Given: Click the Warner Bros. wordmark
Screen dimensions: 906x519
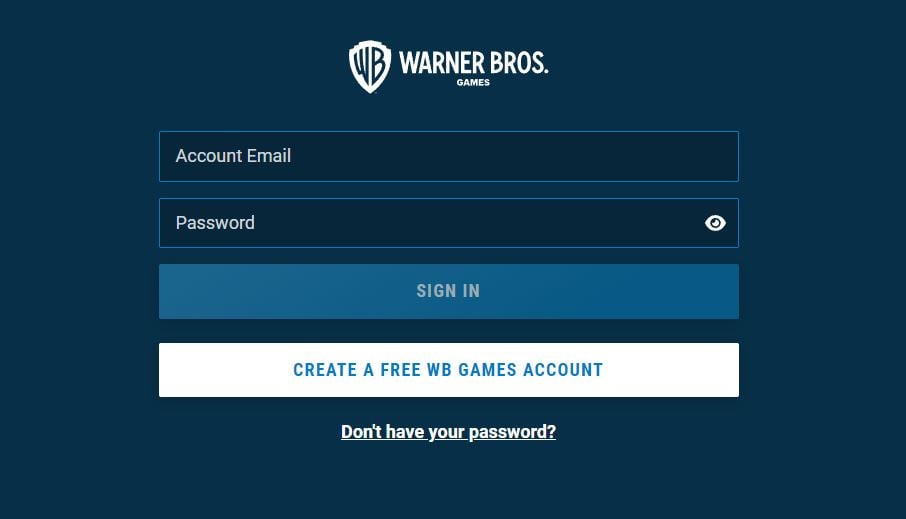Looking at the screenshot, I should click(x=473, y=62).
